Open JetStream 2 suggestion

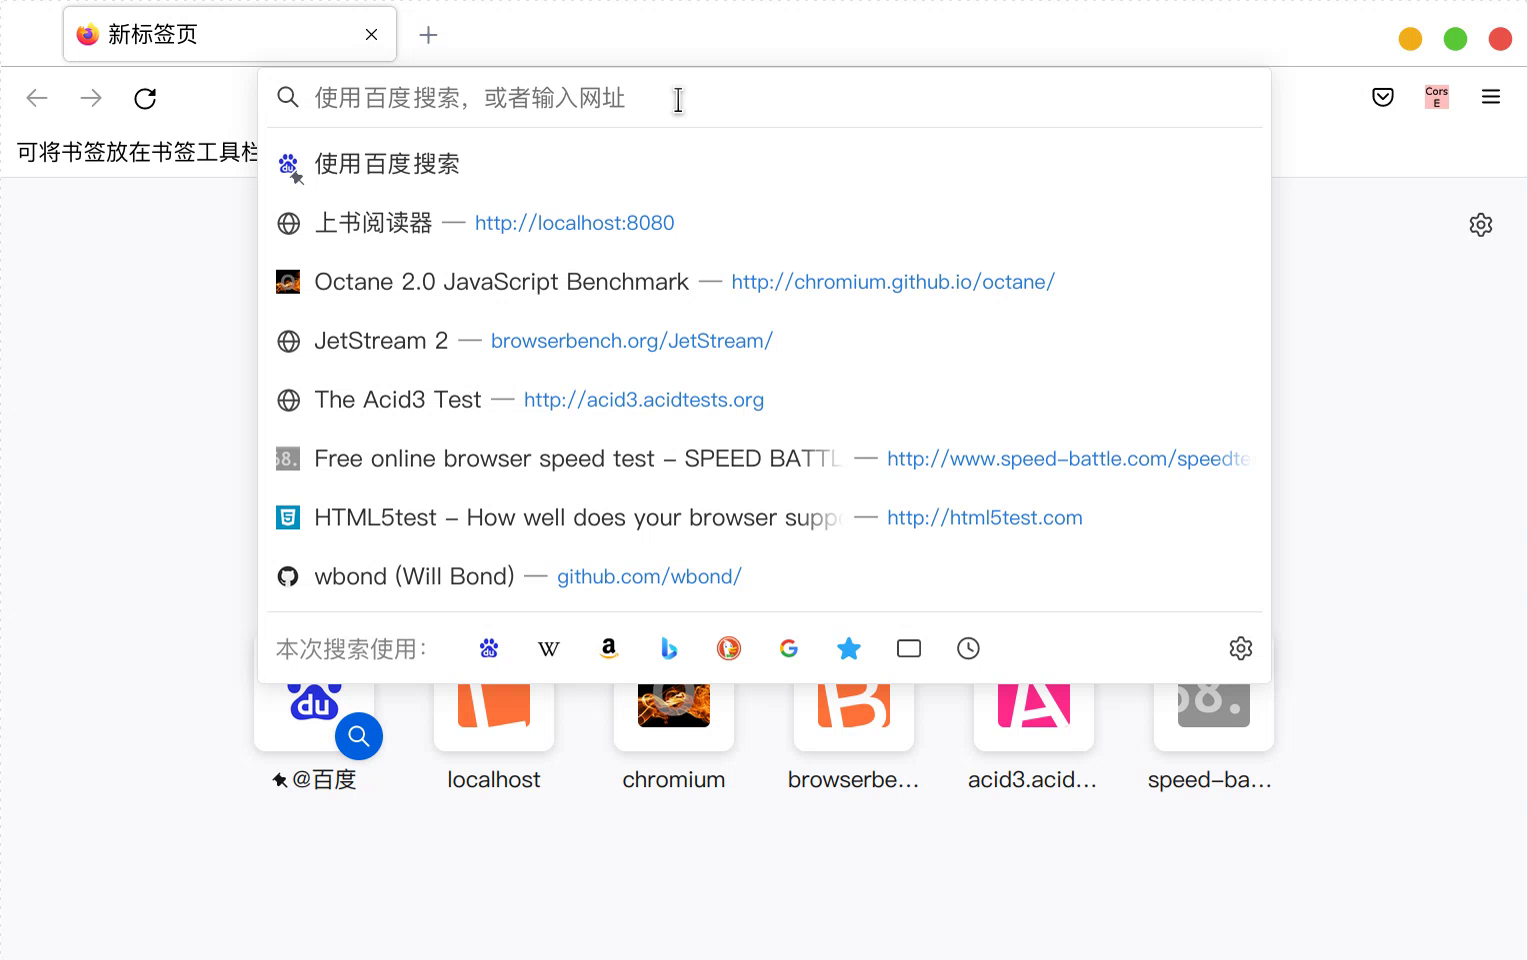[765, 341]
